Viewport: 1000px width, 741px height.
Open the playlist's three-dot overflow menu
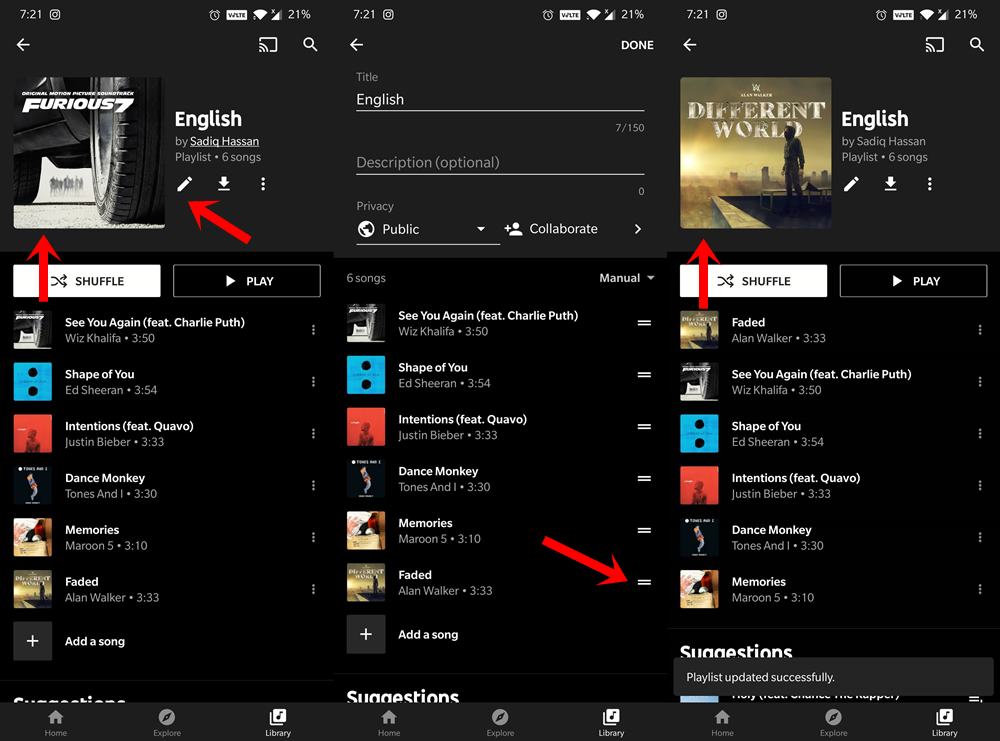263,184
